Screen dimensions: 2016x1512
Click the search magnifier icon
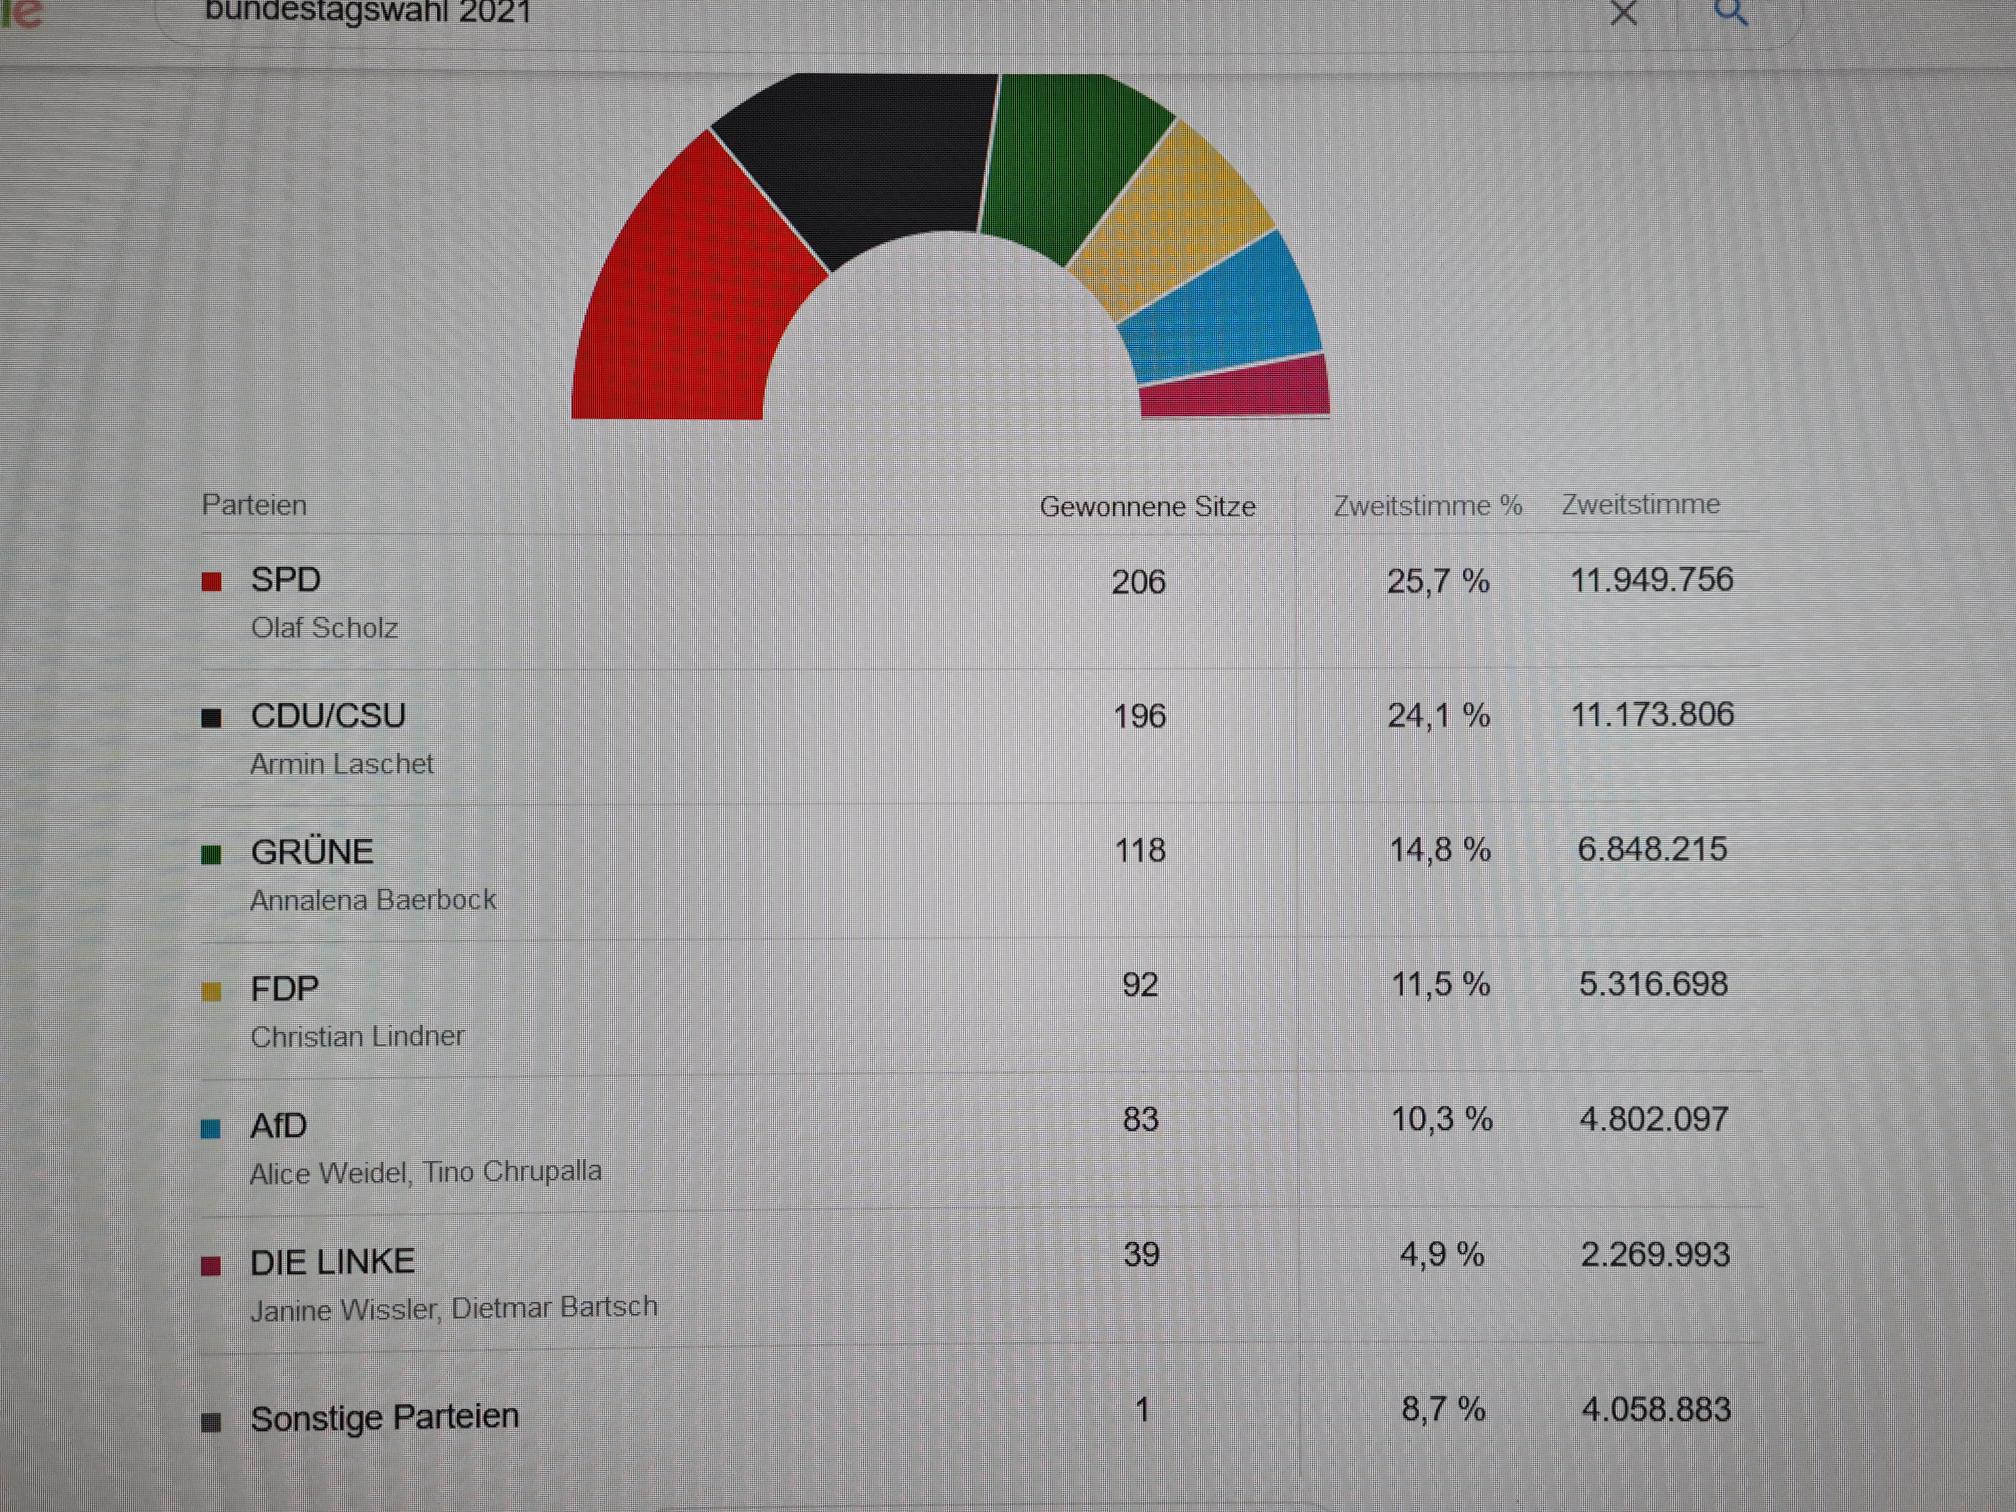1729,13
